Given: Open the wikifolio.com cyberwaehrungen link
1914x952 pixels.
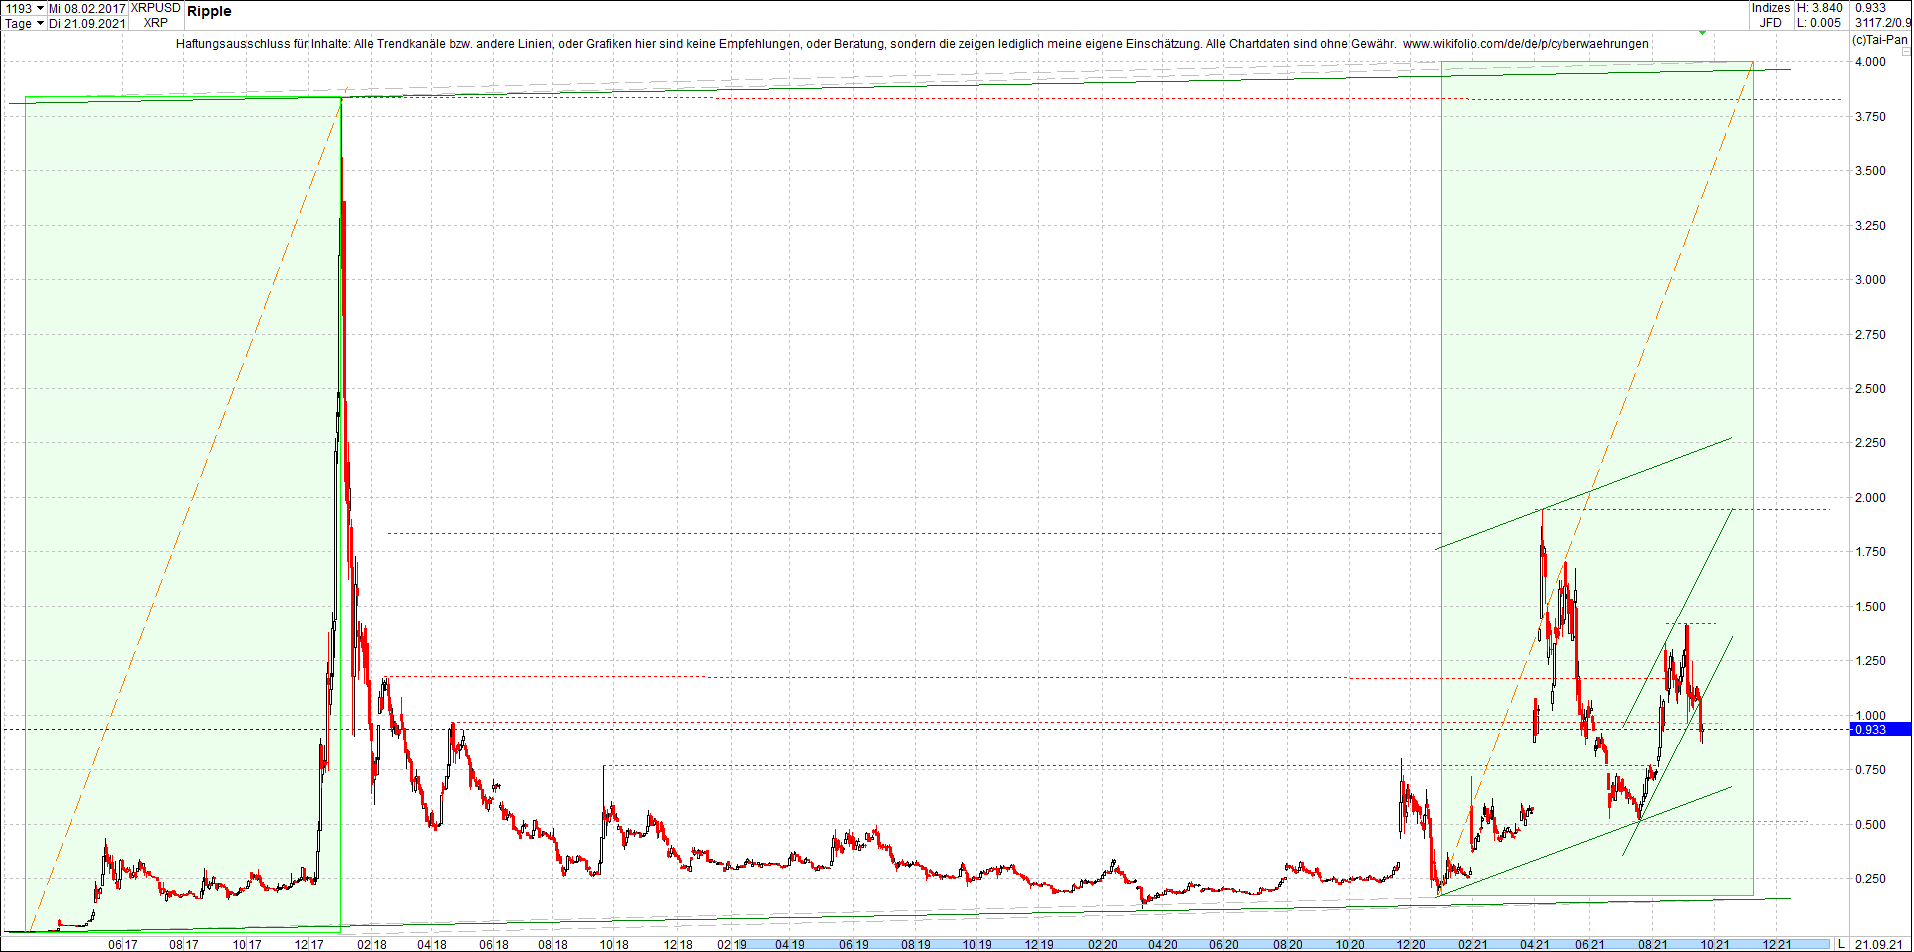Looking at the screenshot, I should [1525, 44].
